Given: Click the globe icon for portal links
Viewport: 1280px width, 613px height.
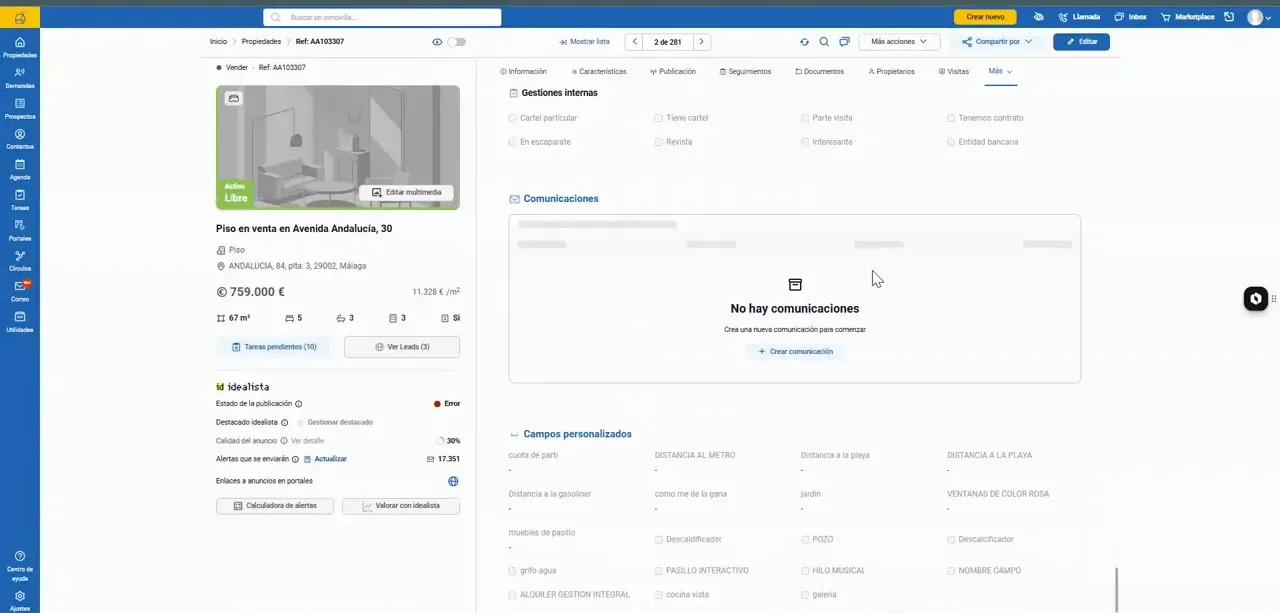Looking at the screenshot, I should pyautogui.click(x=453, y=481).
